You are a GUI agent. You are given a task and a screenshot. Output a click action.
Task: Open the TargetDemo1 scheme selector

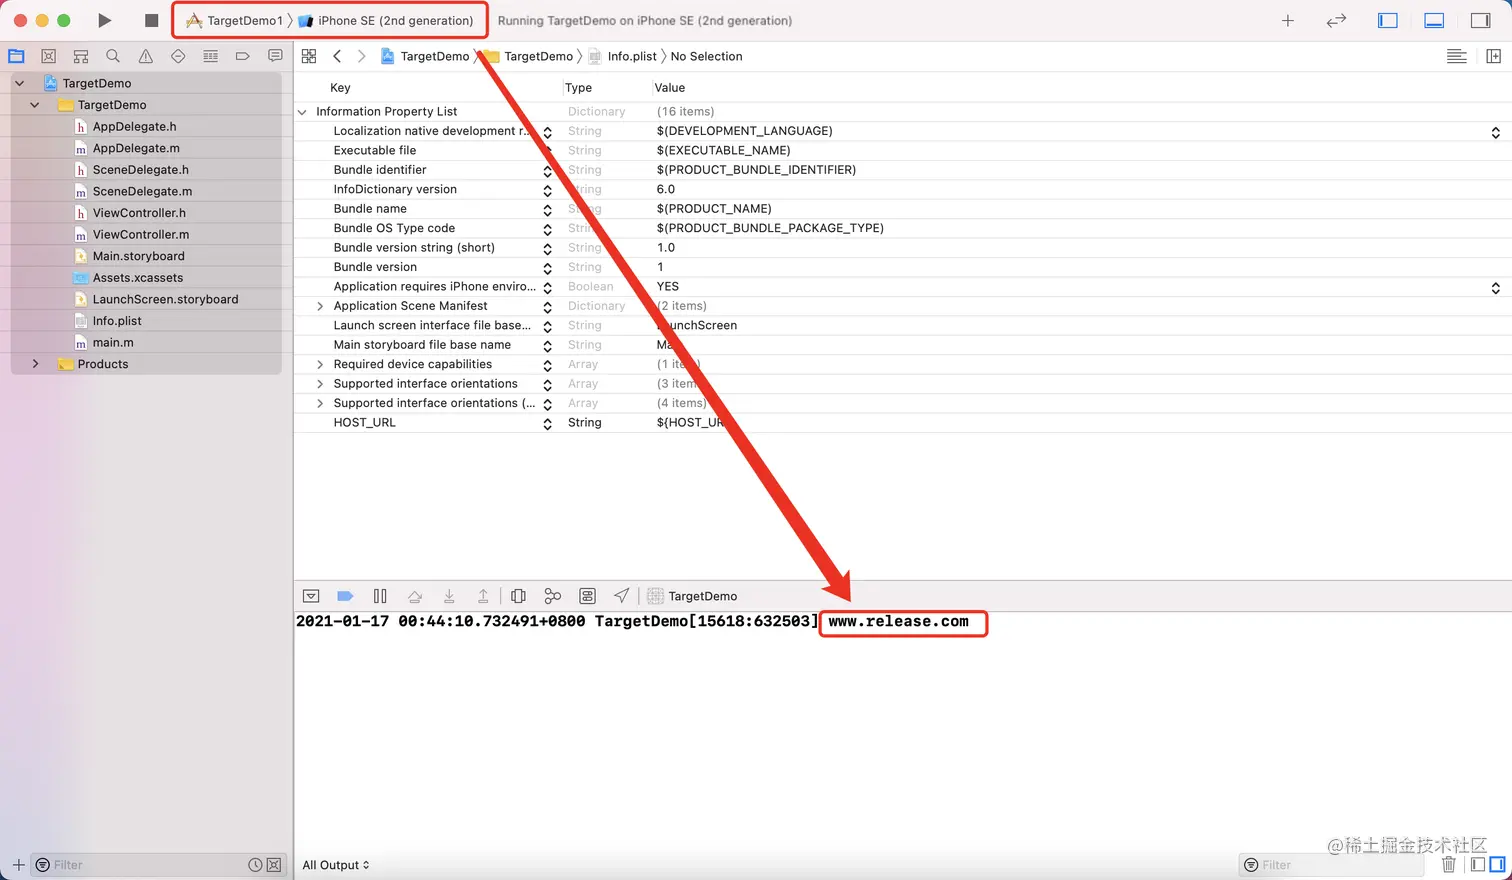tap(234, 20)
